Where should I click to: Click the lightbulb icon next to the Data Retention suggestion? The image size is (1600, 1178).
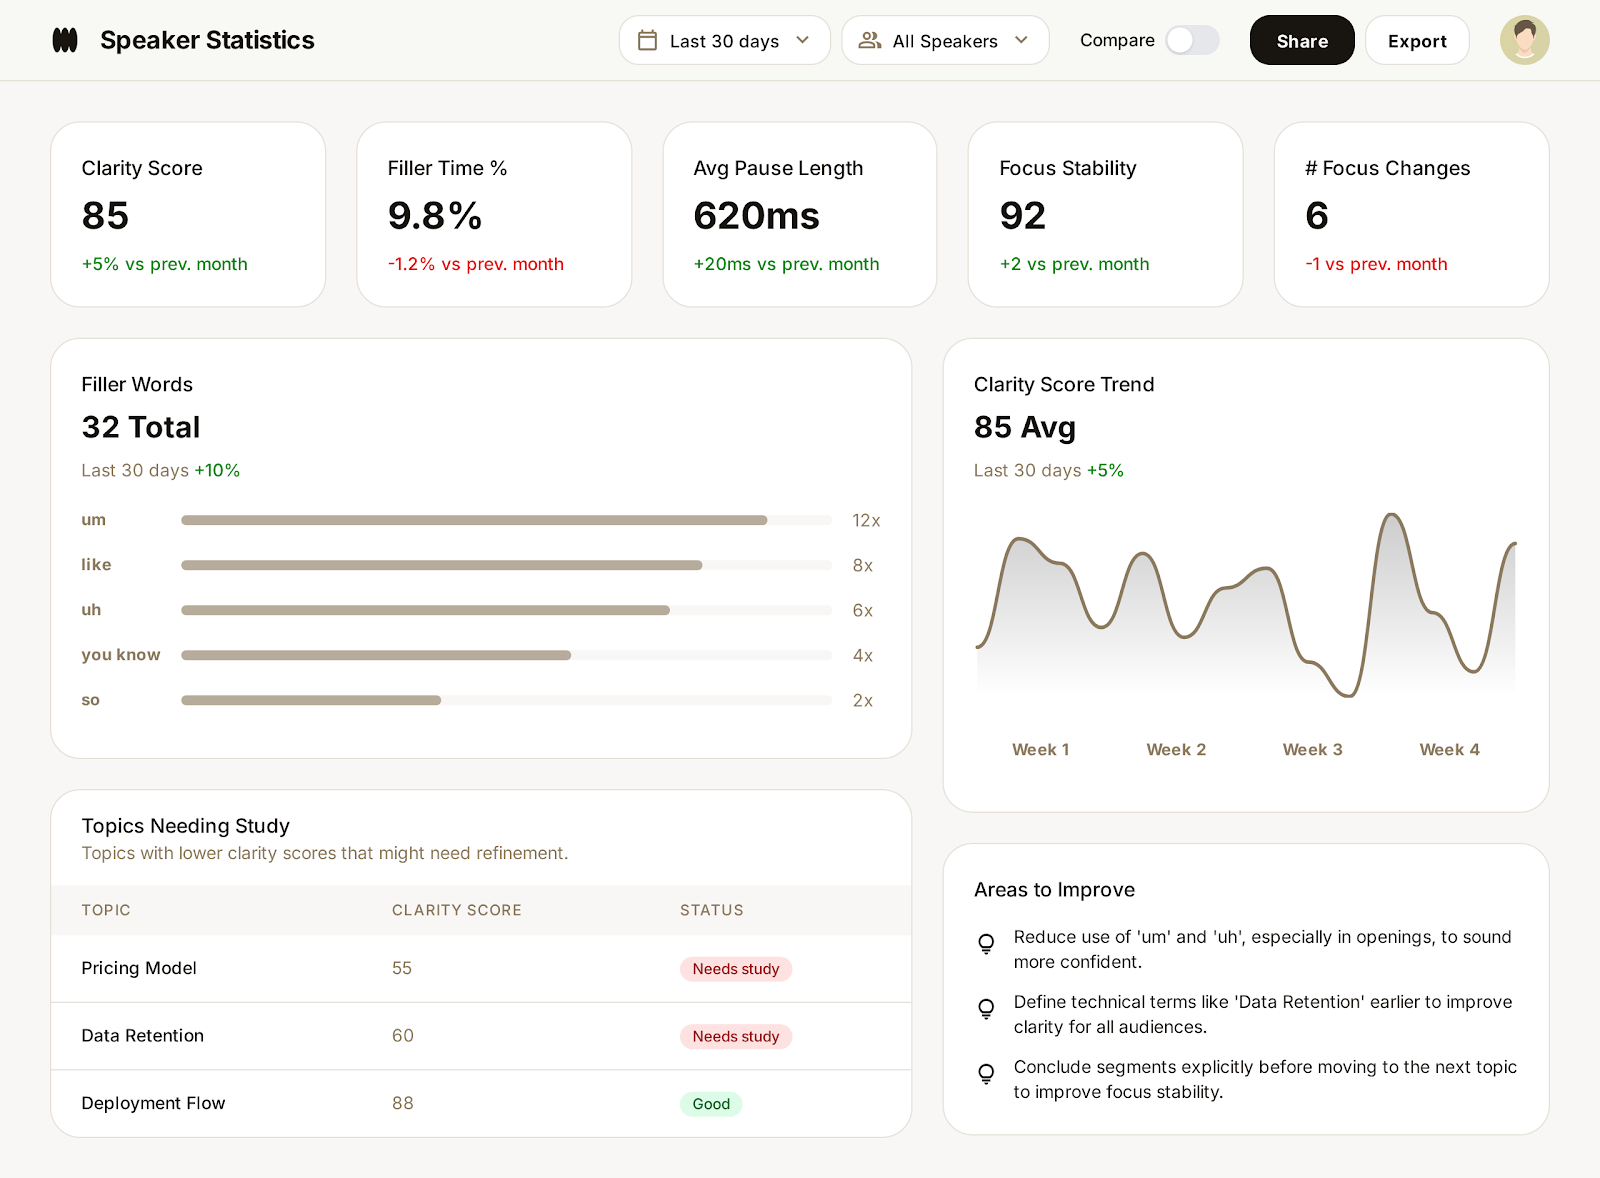(985, 1008)
